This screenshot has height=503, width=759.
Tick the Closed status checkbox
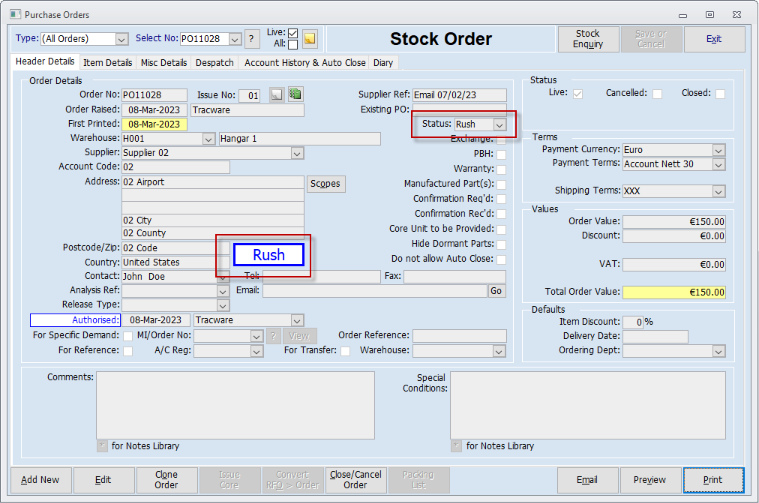[720, 93]
